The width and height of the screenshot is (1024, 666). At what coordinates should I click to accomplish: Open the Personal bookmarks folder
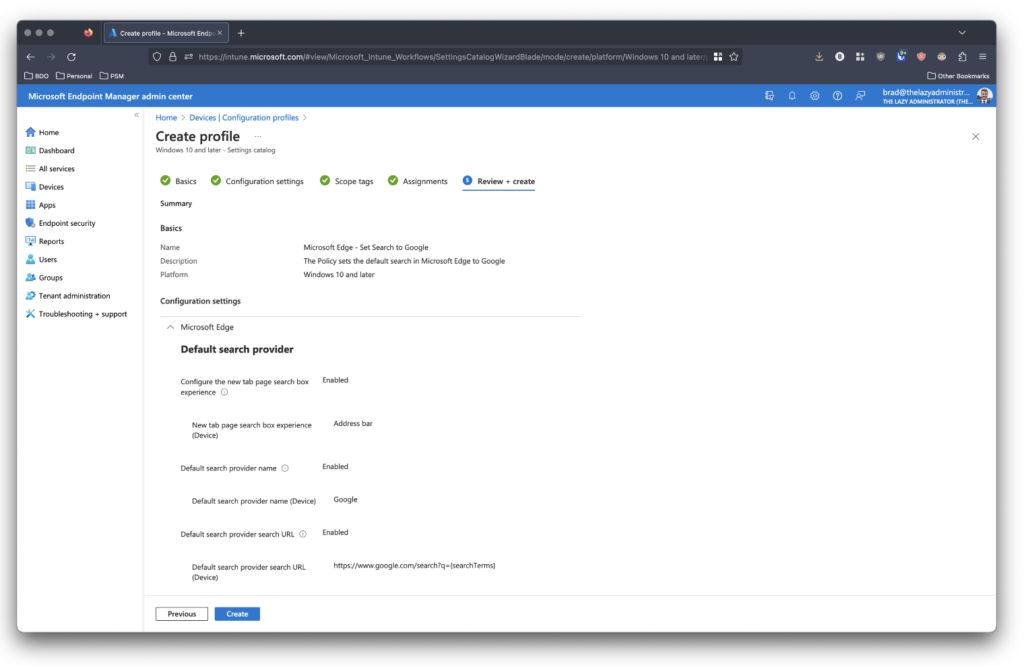74,76
